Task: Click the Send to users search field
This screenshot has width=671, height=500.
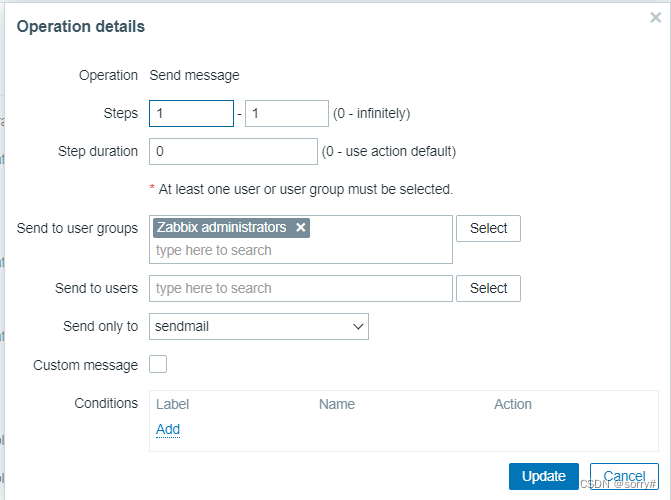Action: click(301, 289)
